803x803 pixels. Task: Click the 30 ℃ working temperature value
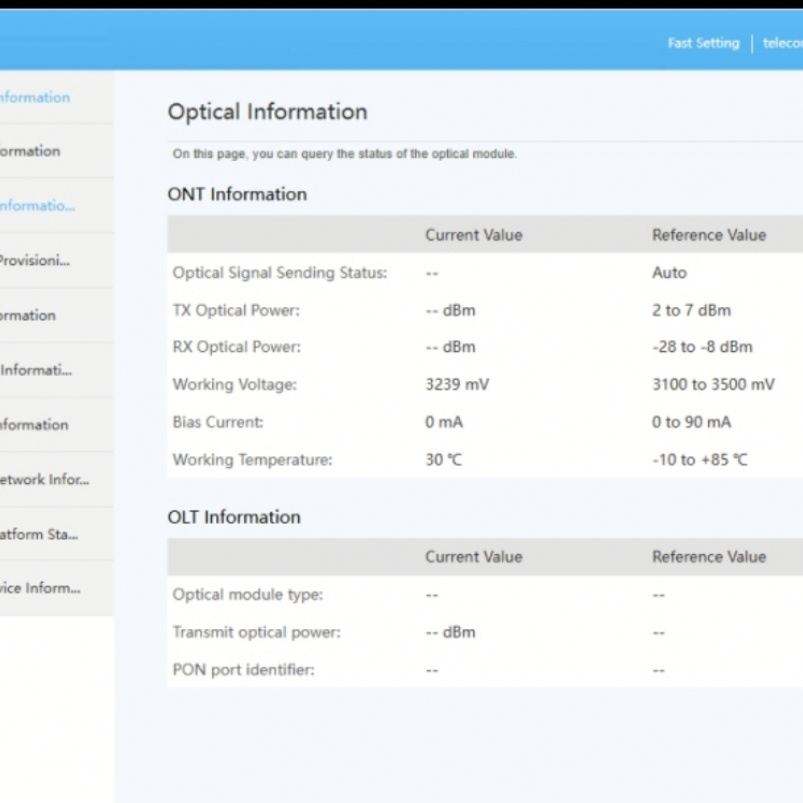[x=444, y=460]
